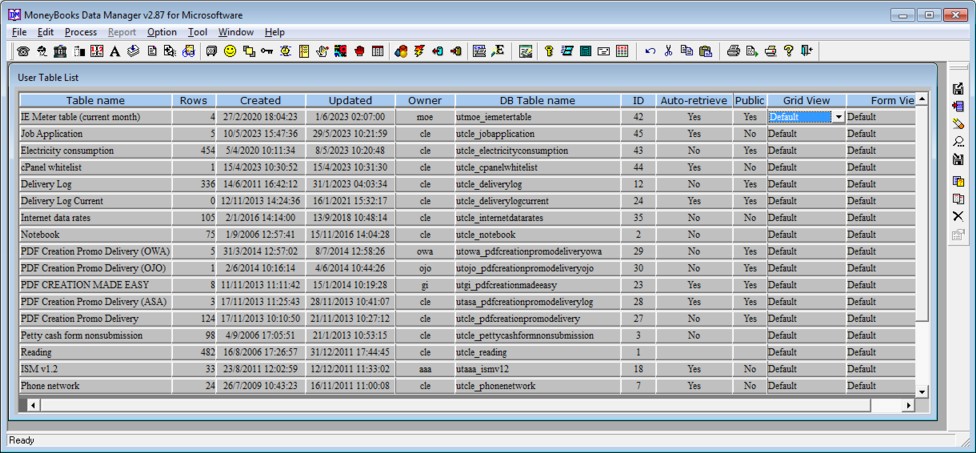Click the yellow smiley face toolbar icon
The width and height of the screenshot is (976, 453).
(x=230, y=51)
